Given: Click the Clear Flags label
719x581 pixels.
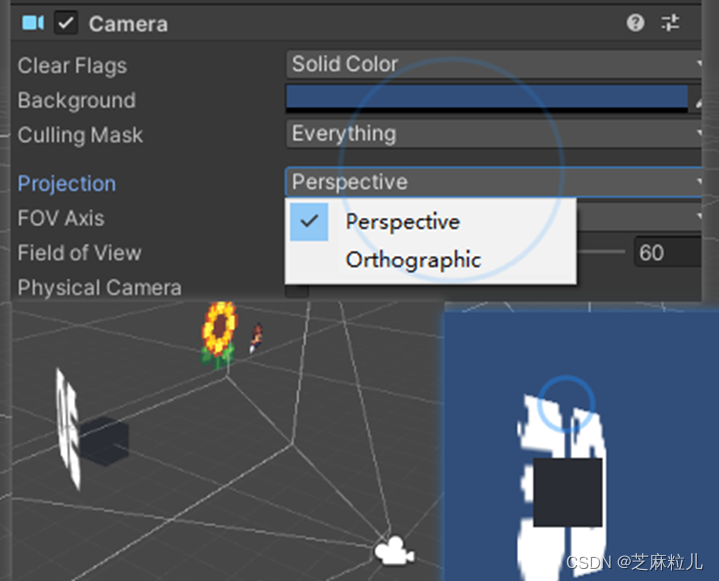Looking at the screenshot, I should coord(72,66).
